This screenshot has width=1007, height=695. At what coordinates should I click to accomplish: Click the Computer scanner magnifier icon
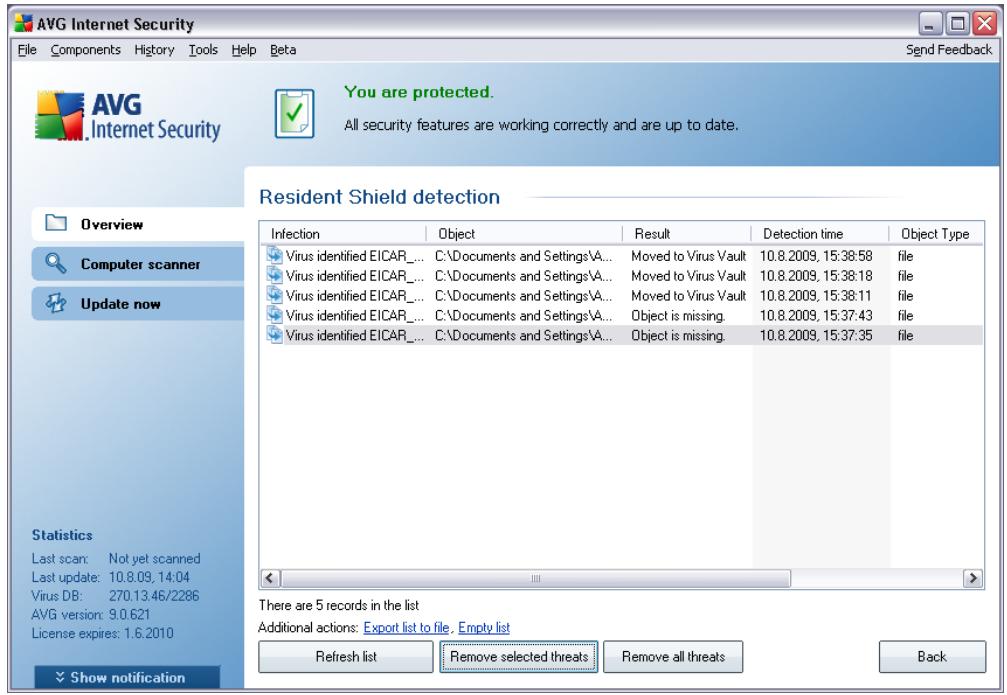[x=56, y=263]
